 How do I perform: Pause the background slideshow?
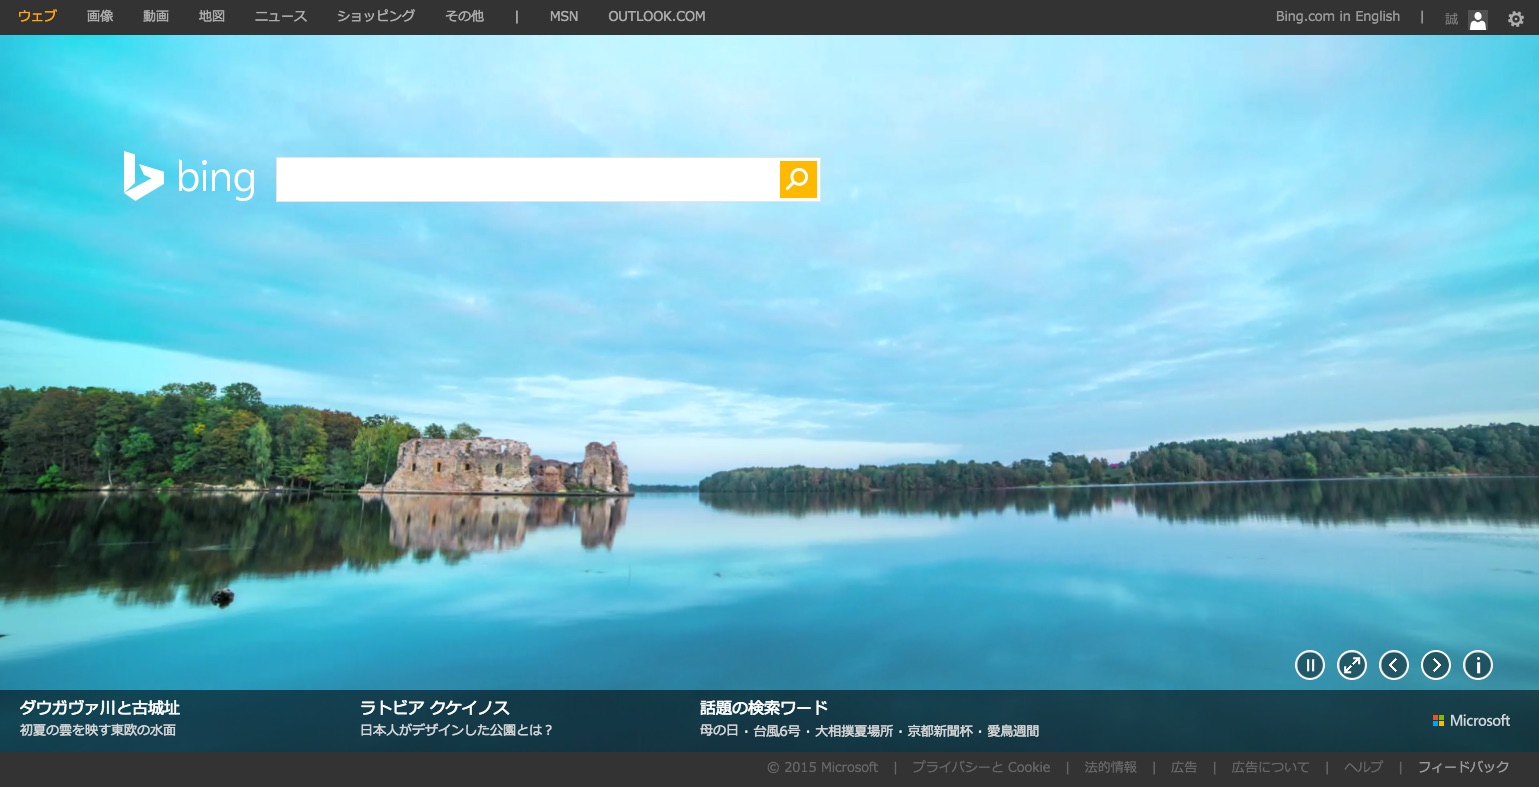pyautogui.click(x=1309, y=665)
